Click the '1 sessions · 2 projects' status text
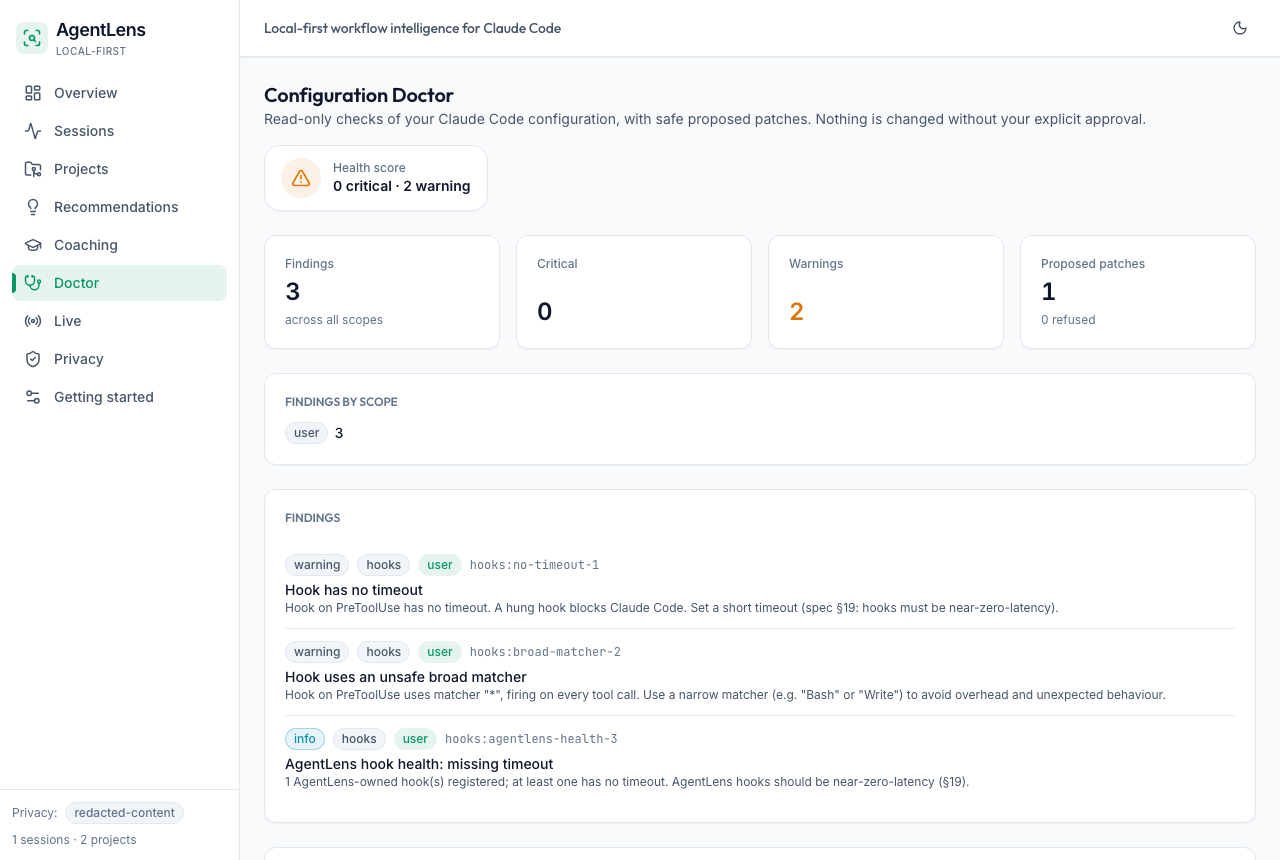Image resolution: width=1280 pixels, height=860 pixels. [74, 840]
